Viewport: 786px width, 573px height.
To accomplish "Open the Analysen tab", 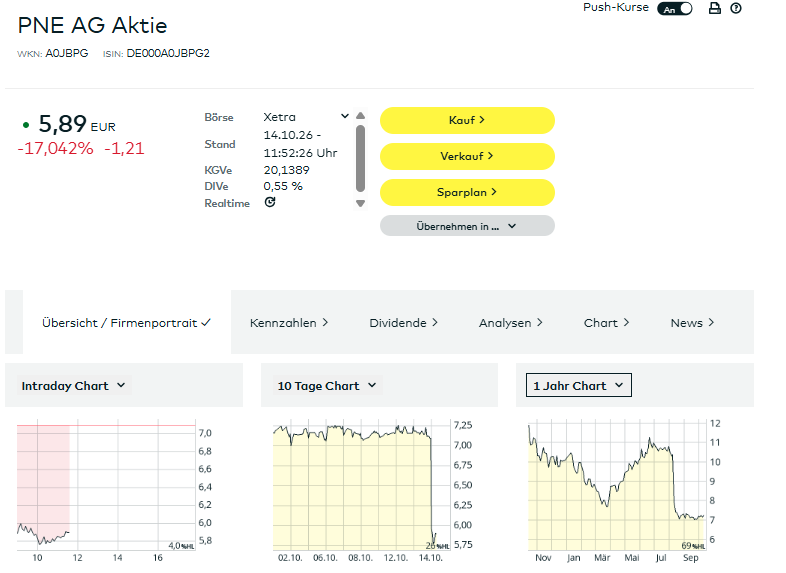I will pos(510,323).
